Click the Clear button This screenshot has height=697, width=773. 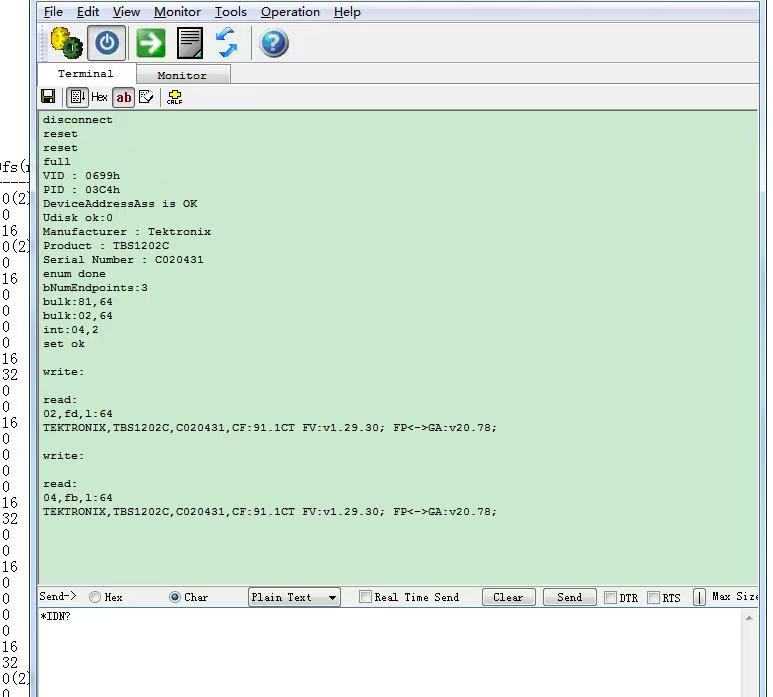tap(508, 597)
